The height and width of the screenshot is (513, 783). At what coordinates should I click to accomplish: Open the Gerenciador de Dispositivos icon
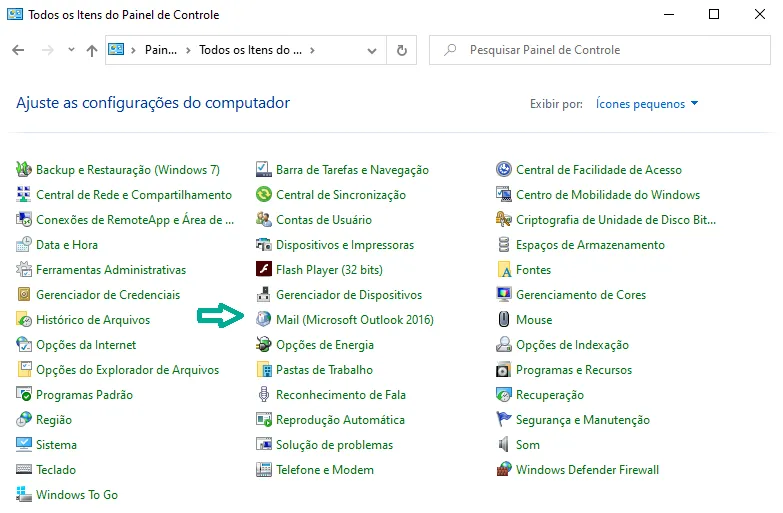pyautogui.click(x=264, y=294)
